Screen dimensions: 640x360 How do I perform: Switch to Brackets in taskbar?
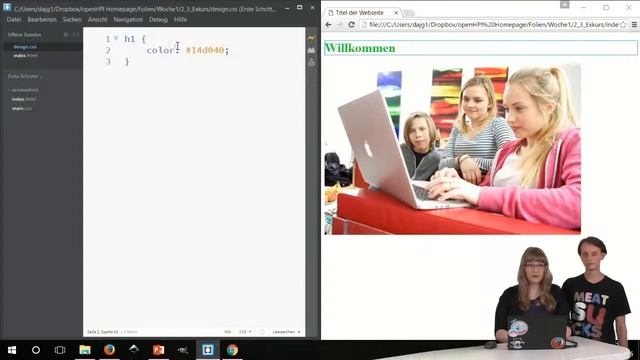tap(208, 350)
